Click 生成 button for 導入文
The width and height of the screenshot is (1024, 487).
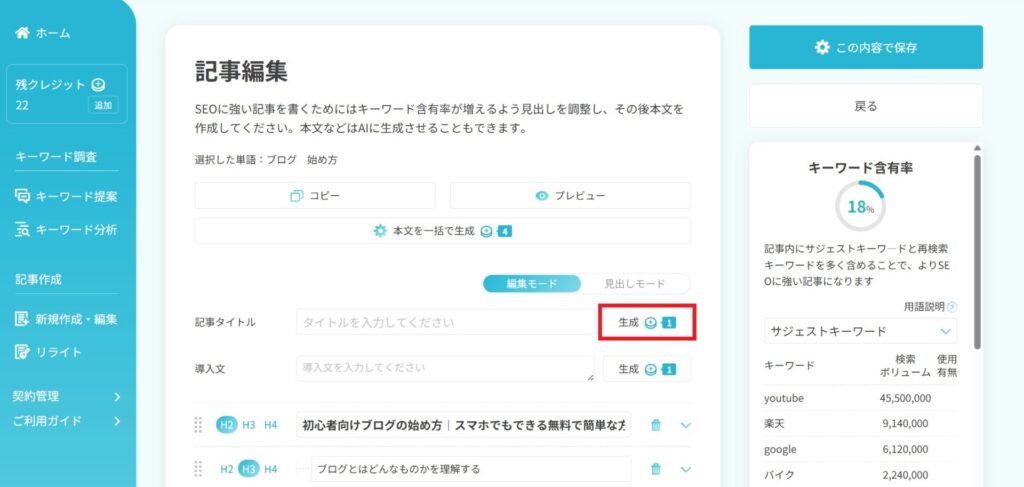[647, 368]
